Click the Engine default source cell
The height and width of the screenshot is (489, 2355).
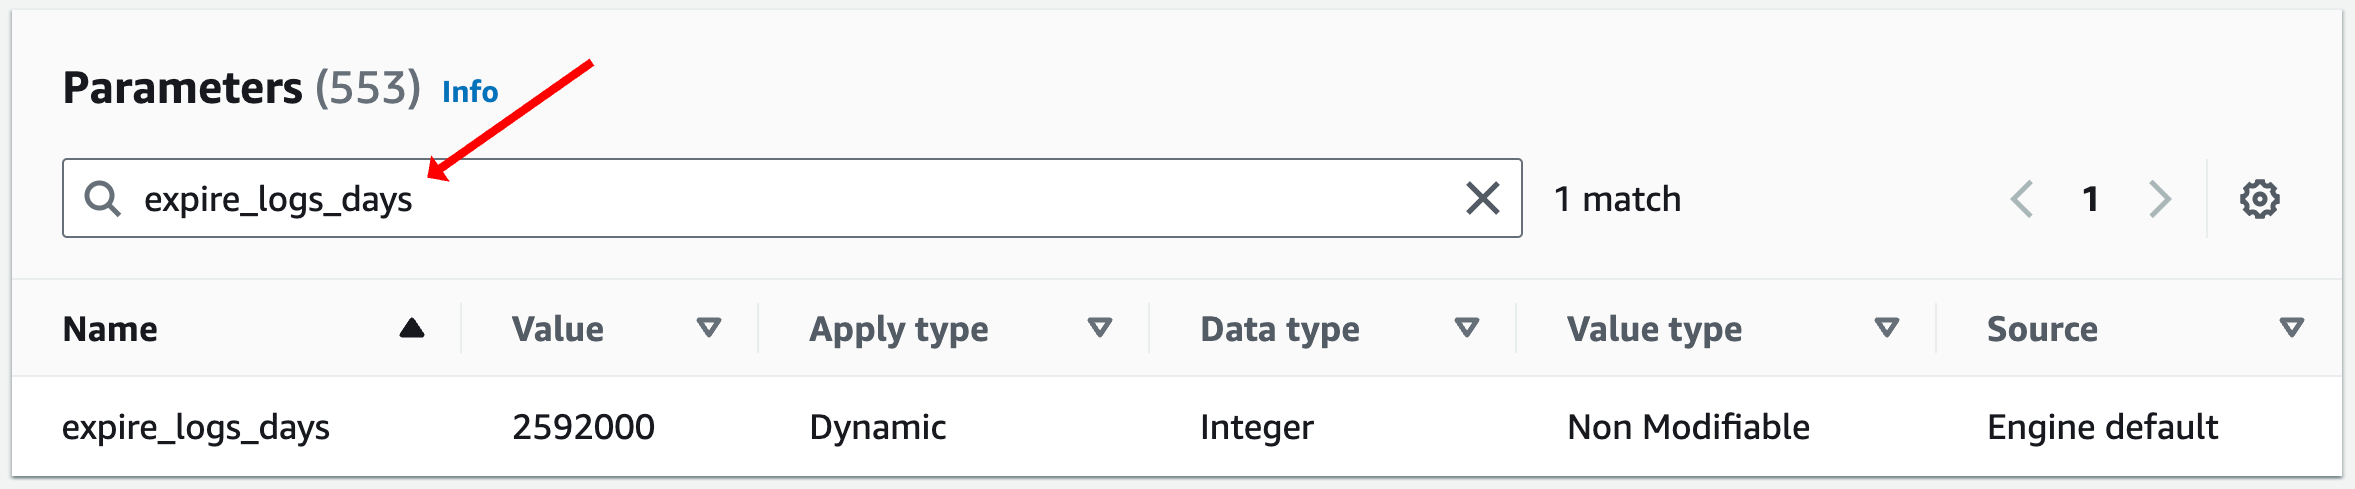click(2102, 427)
